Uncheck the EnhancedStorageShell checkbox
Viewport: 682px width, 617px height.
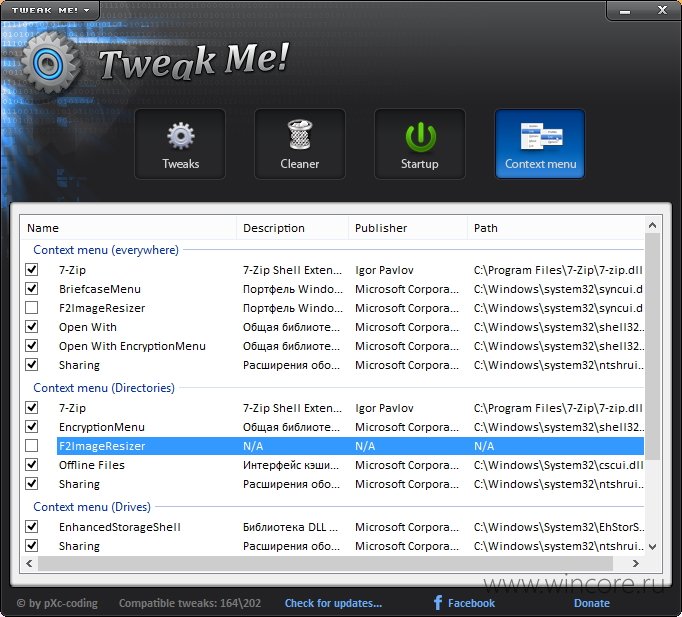[32, 527]
